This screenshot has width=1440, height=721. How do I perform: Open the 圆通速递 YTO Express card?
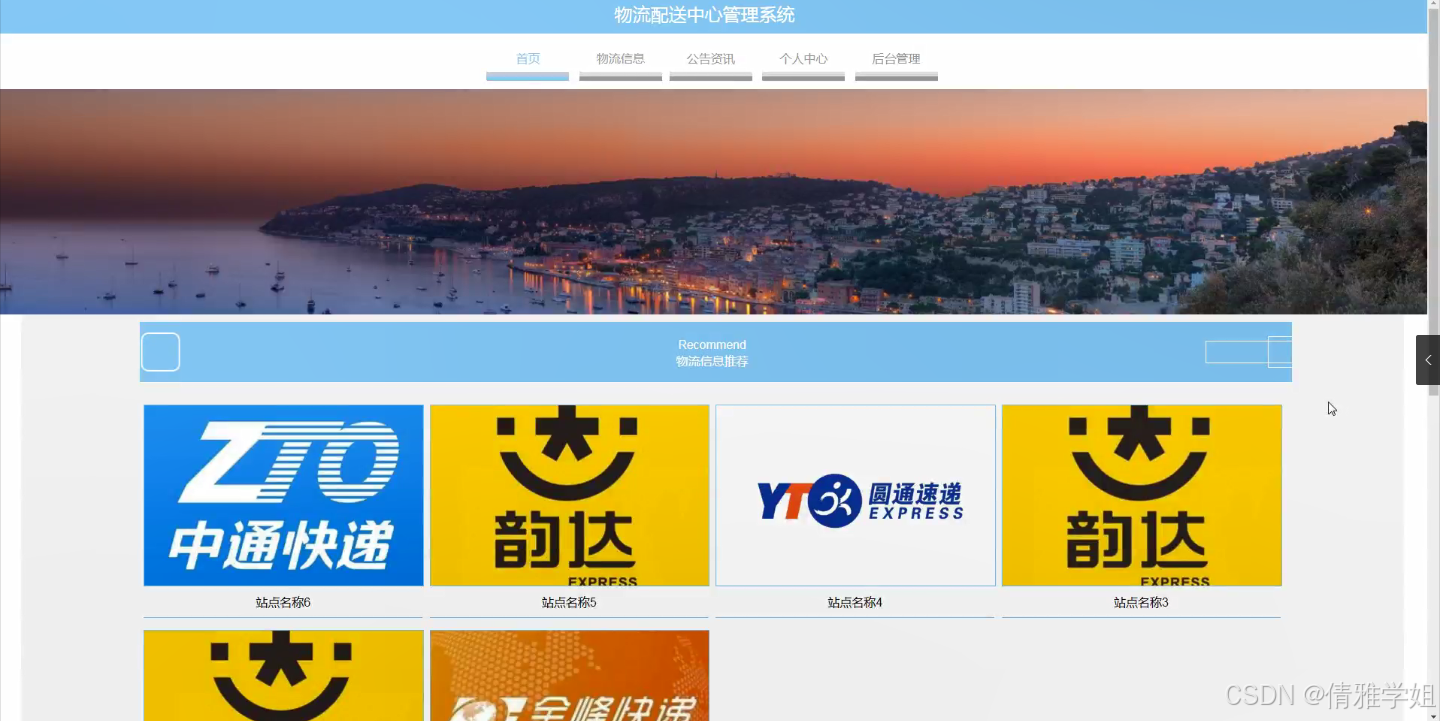[855, 495]
